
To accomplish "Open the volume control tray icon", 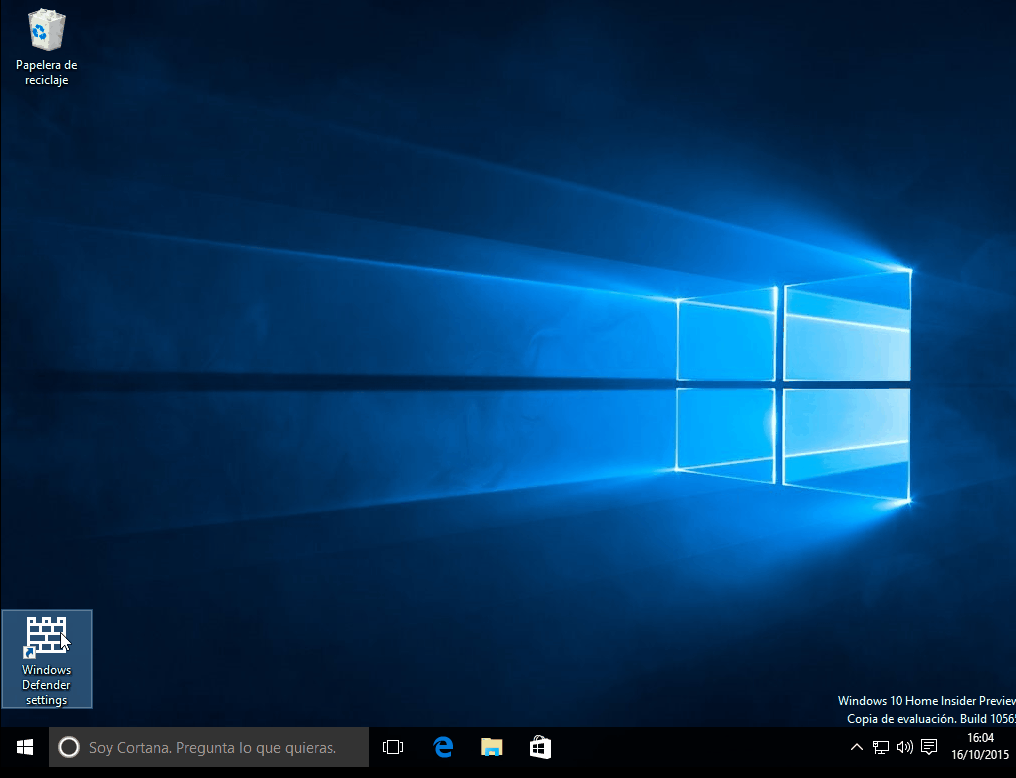I will point(905,748).
